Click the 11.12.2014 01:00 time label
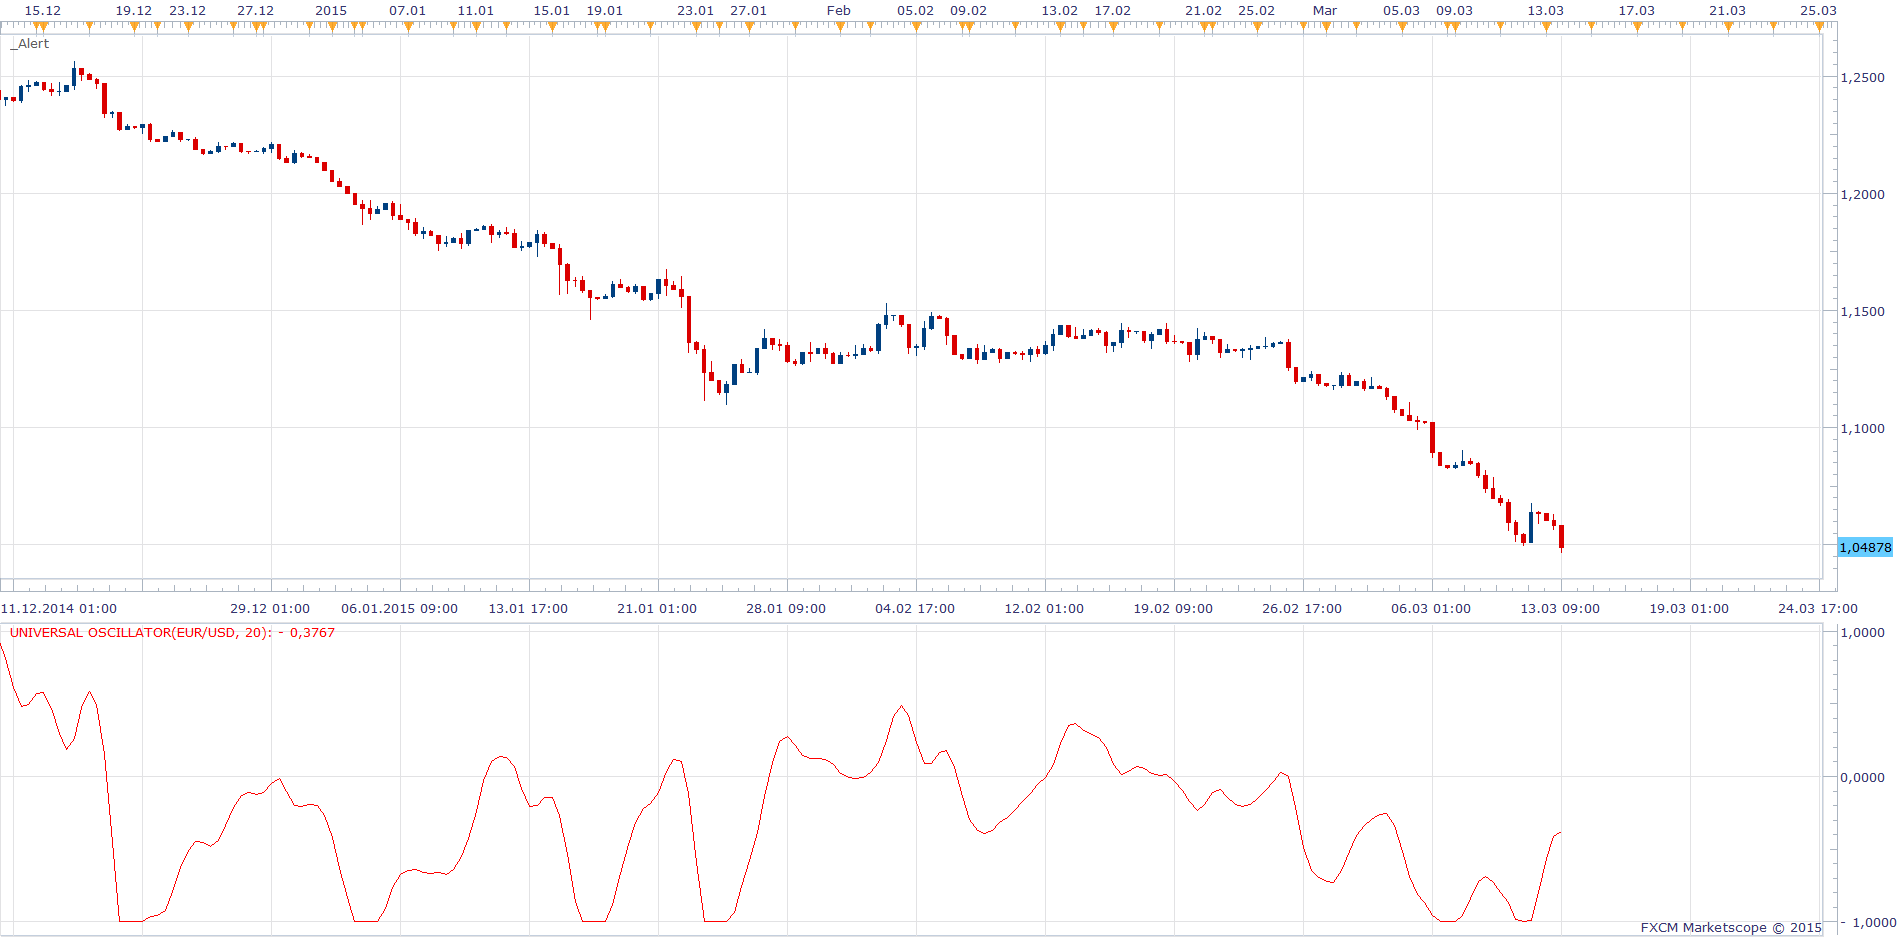1903x937 pixels. (x=59, y=608)
